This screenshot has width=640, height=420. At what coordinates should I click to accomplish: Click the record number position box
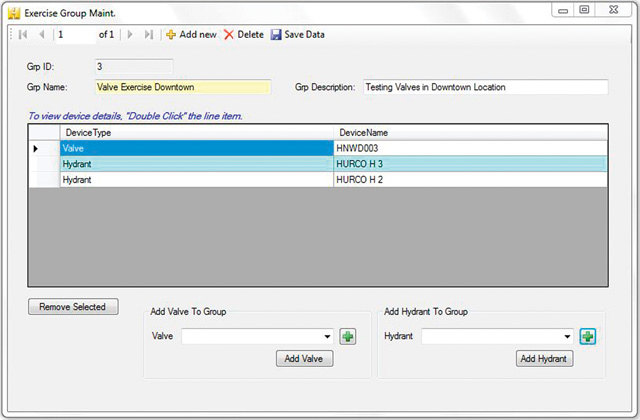[x=74, y=35]
